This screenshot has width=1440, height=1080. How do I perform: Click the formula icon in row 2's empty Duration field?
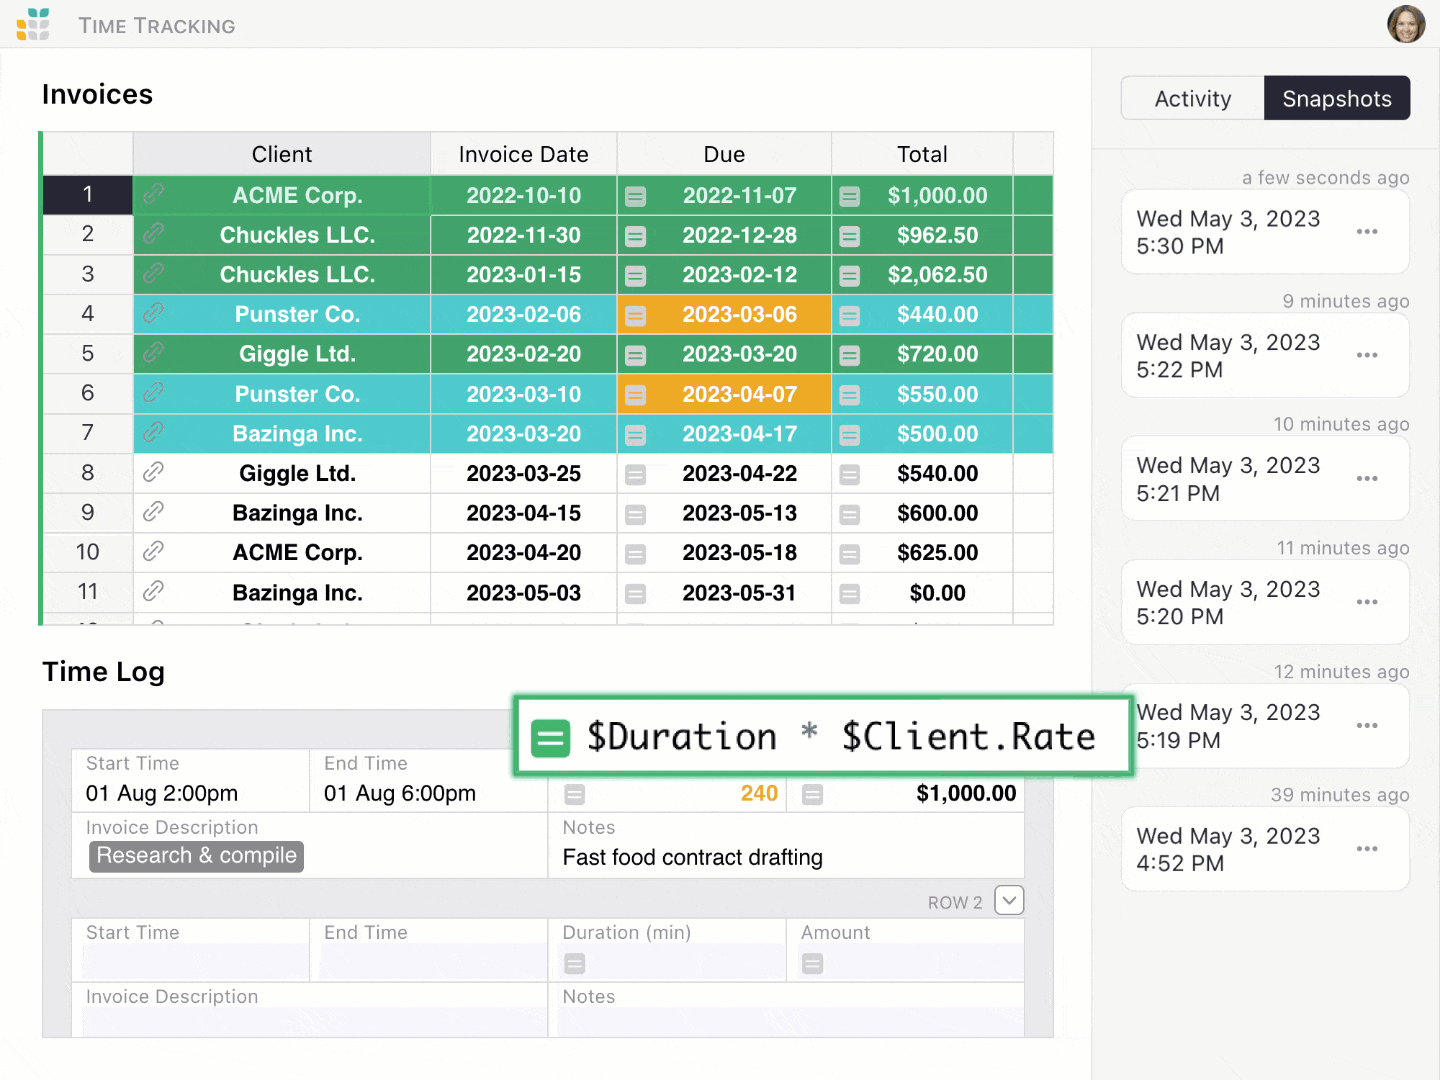coord(574,962)
